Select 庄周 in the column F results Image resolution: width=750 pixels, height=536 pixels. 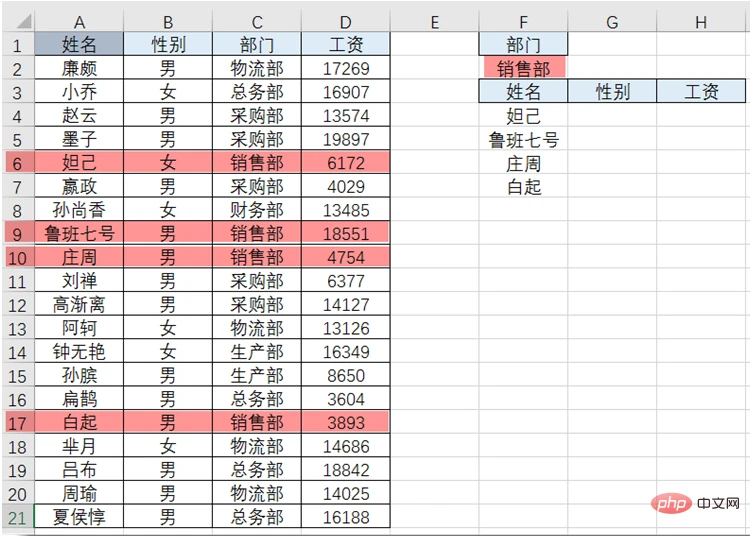coord(523,163)
